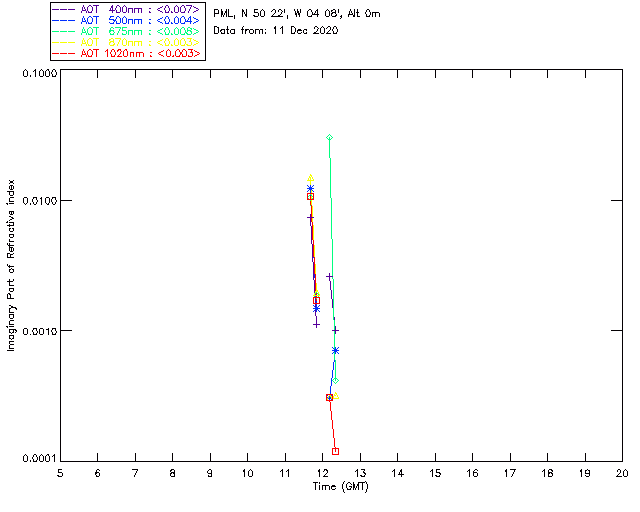Click the 0.0001 y-axis tick label
640x512 pixels.
click(x=39, y=459)
